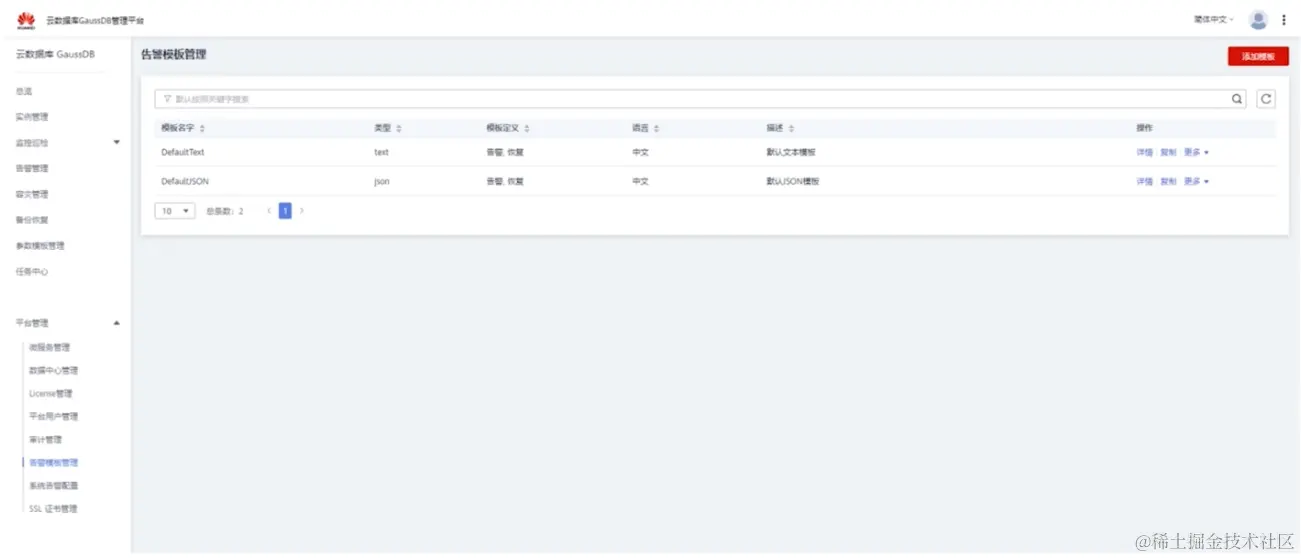Click the Huawei logo in header

pyautogui.click(x=27, y=19)
